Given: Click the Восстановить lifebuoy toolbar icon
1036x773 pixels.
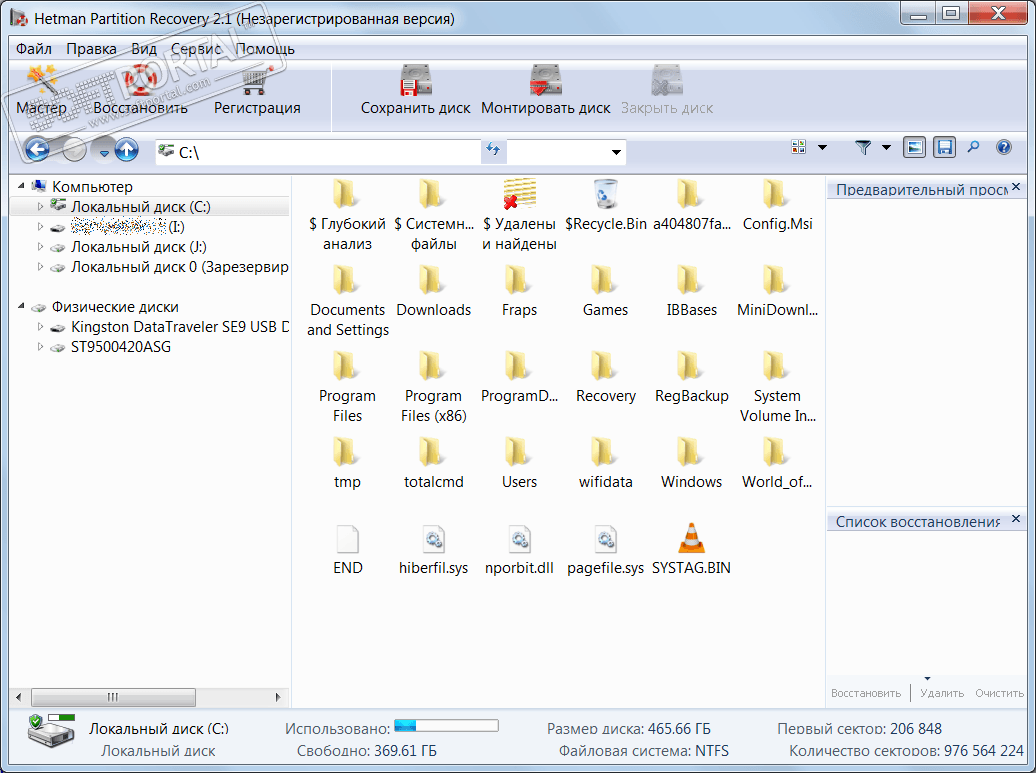Looking at the screenshot, I should (140, 91).
